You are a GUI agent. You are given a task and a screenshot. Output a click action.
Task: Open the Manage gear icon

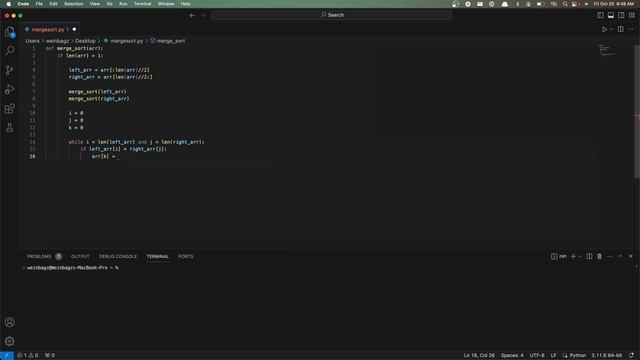click(x=9, y=341)
